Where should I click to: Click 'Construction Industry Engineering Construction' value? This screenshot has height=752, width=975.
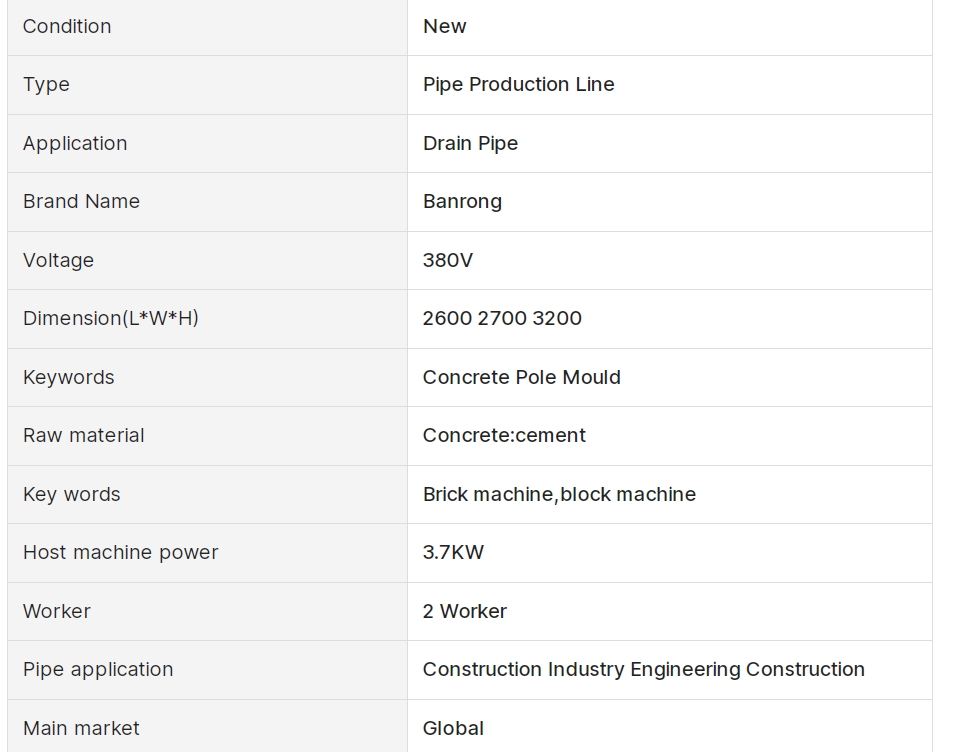643,670
